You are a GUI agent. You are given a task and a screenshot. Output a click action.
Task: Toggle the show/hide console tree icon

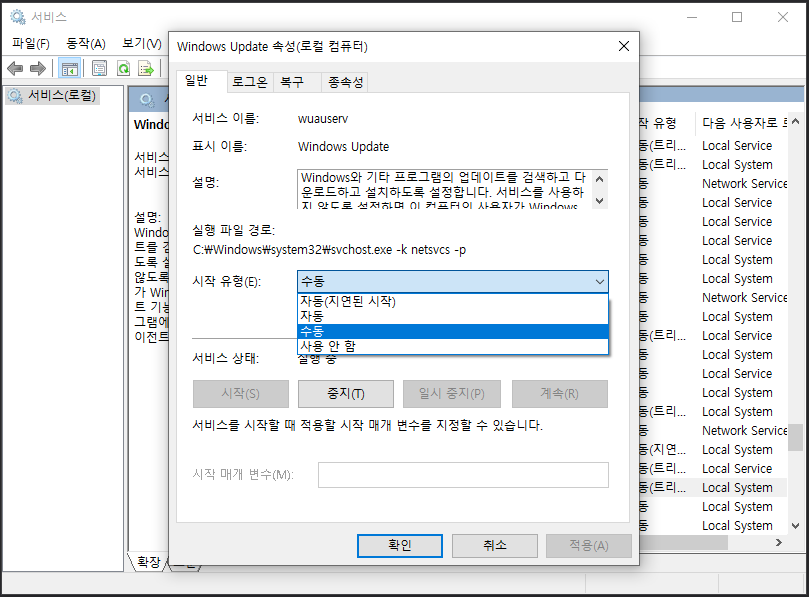[70, 68]
